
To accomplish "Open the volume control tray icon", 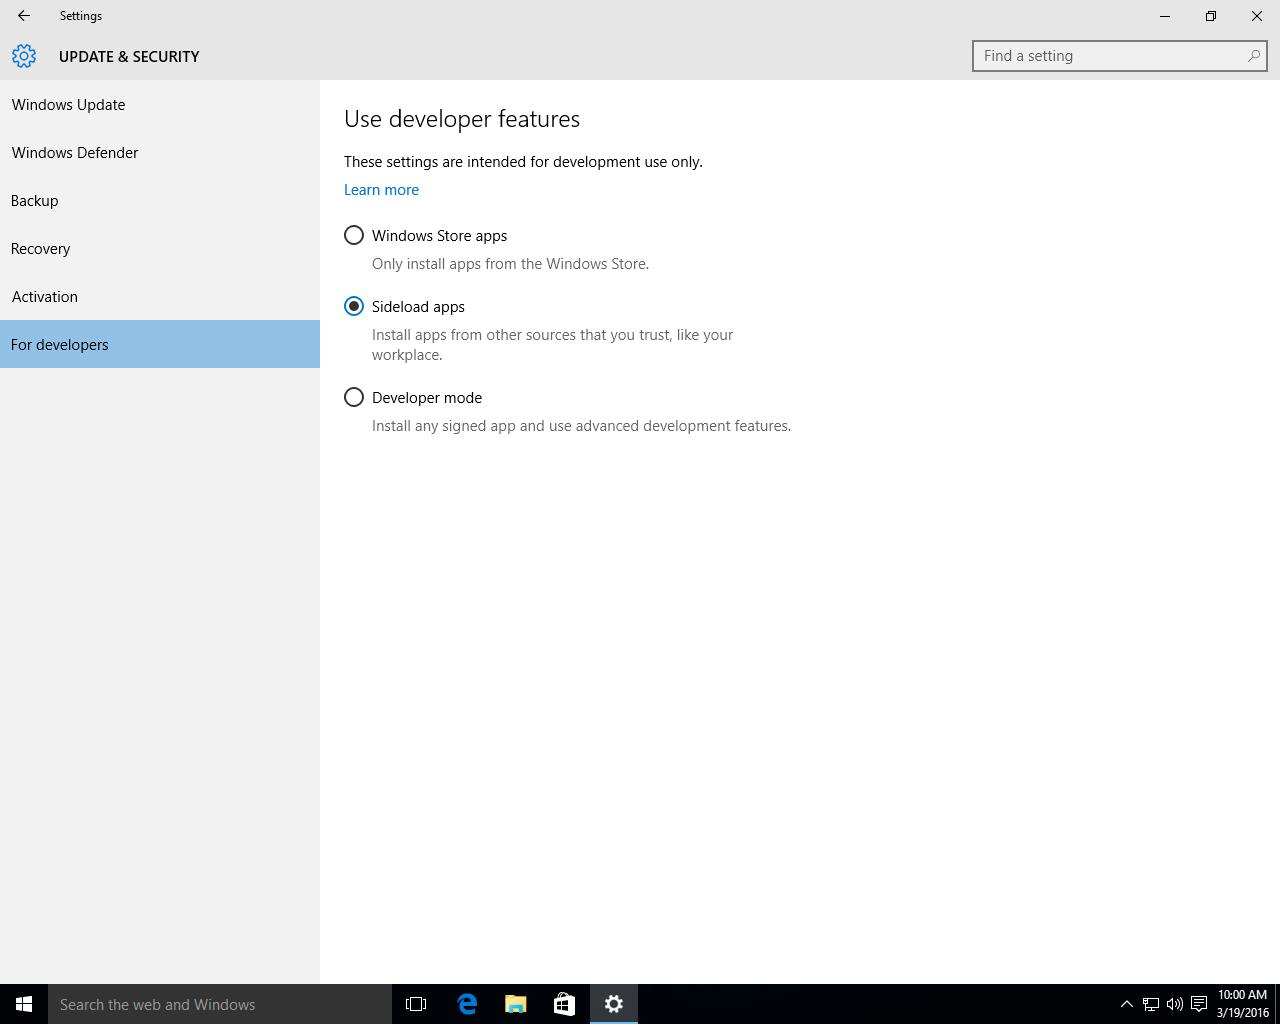I will click(x=1174, y=1004).
